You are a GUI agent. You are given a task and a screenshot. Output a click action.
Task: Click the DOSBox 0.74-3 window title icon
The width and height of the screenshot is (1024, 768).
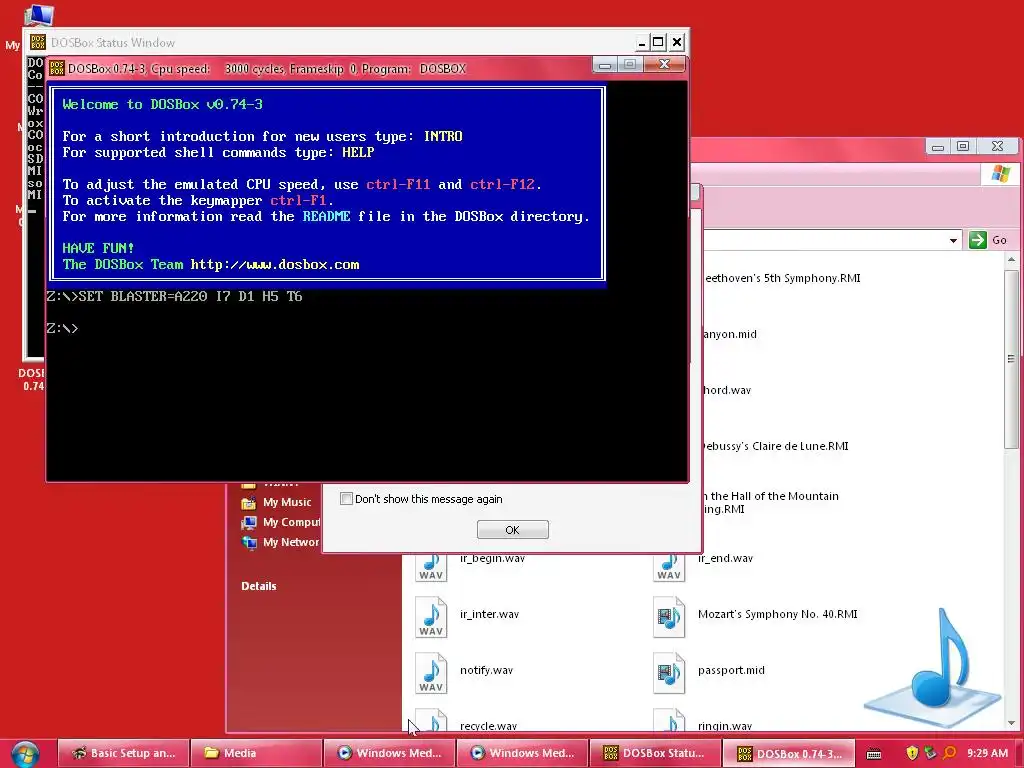click(x=57, y=68)
